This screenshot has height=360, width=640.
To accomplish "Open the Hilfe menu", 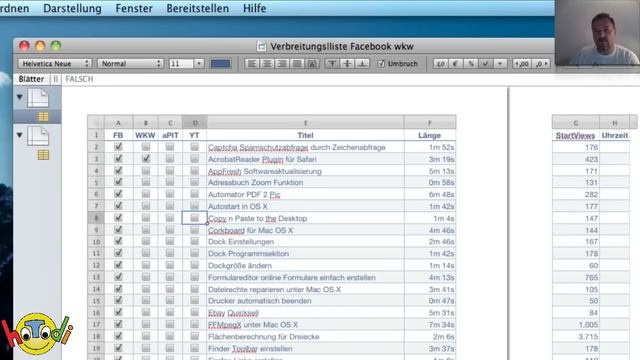I will pos(255,8).
